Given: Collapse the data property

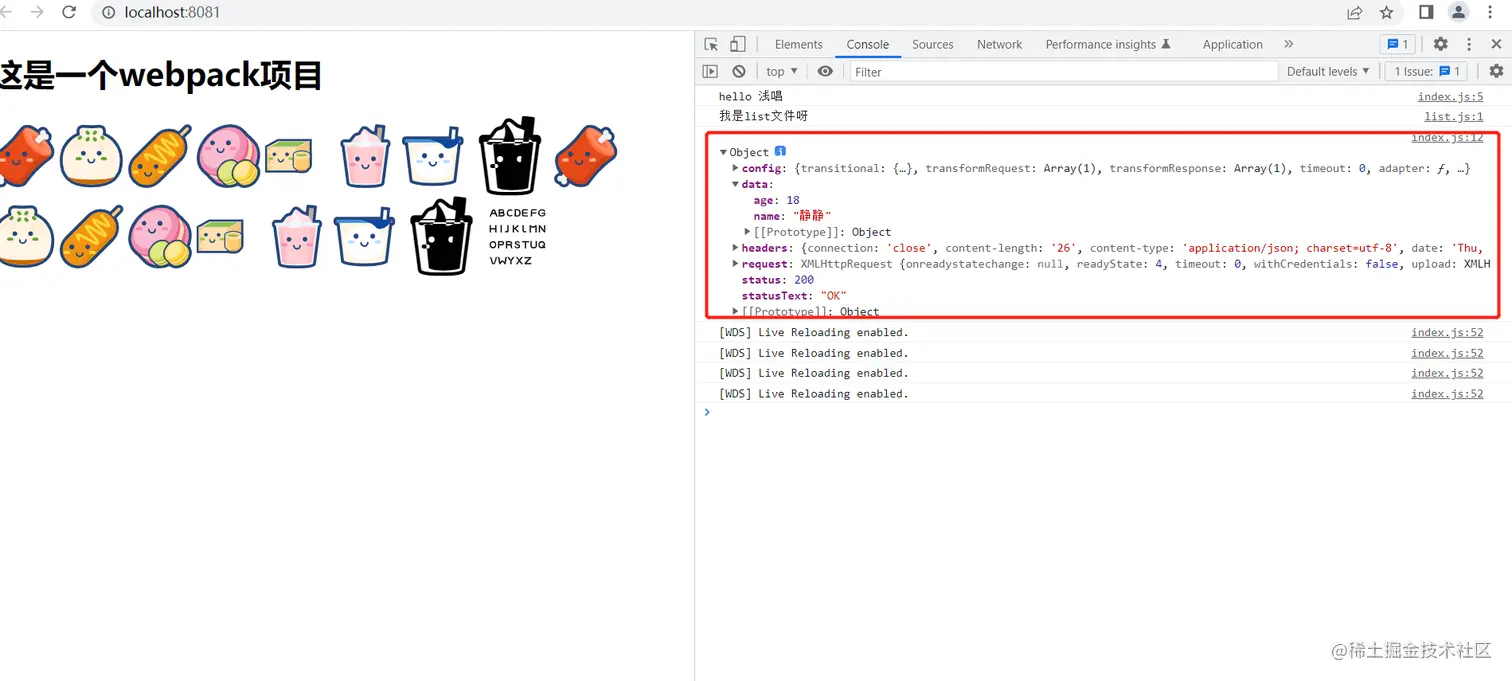Looking at the screenshot, I should 736,184.
